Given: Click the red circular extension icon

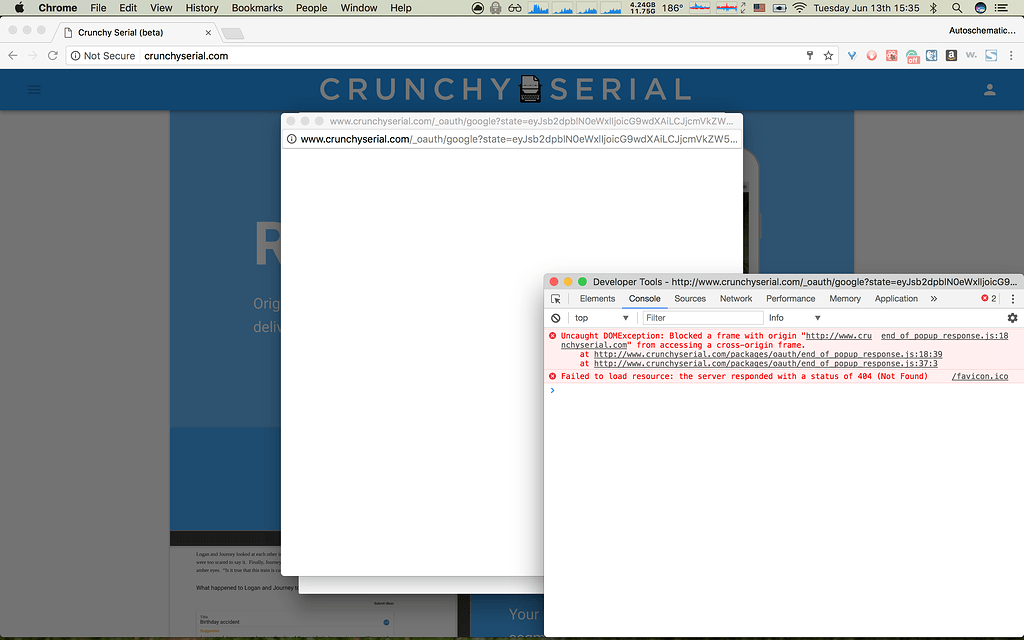Looking at the screenshot, I should point(871,56).
